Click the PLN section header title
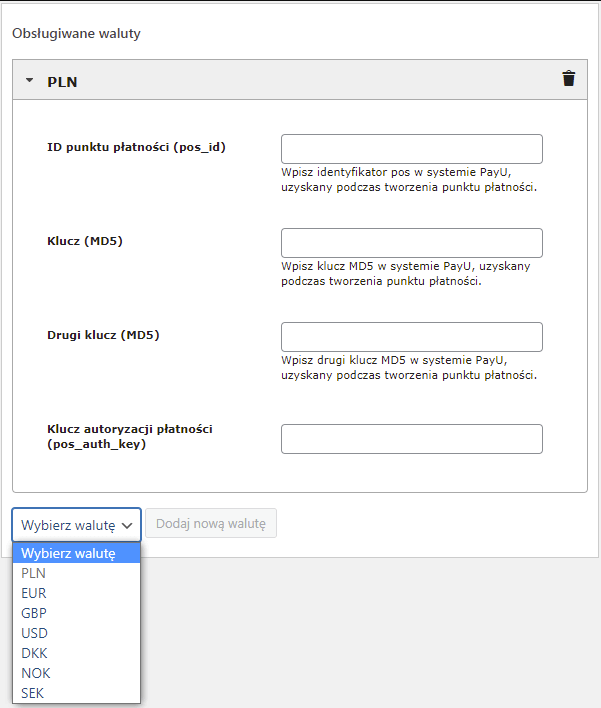Viewport: 601px width, 708px height. [x=62, y=82]
